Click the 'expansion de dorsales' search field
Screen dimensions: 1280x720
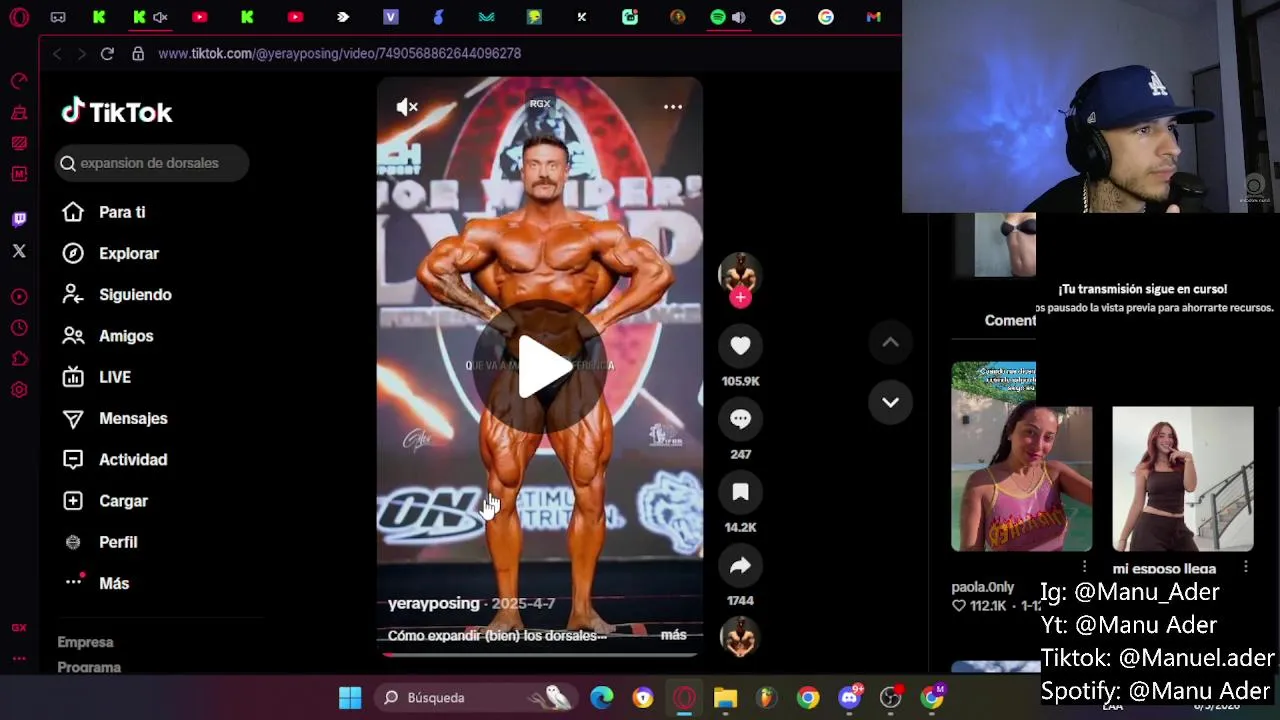[152, 163]
